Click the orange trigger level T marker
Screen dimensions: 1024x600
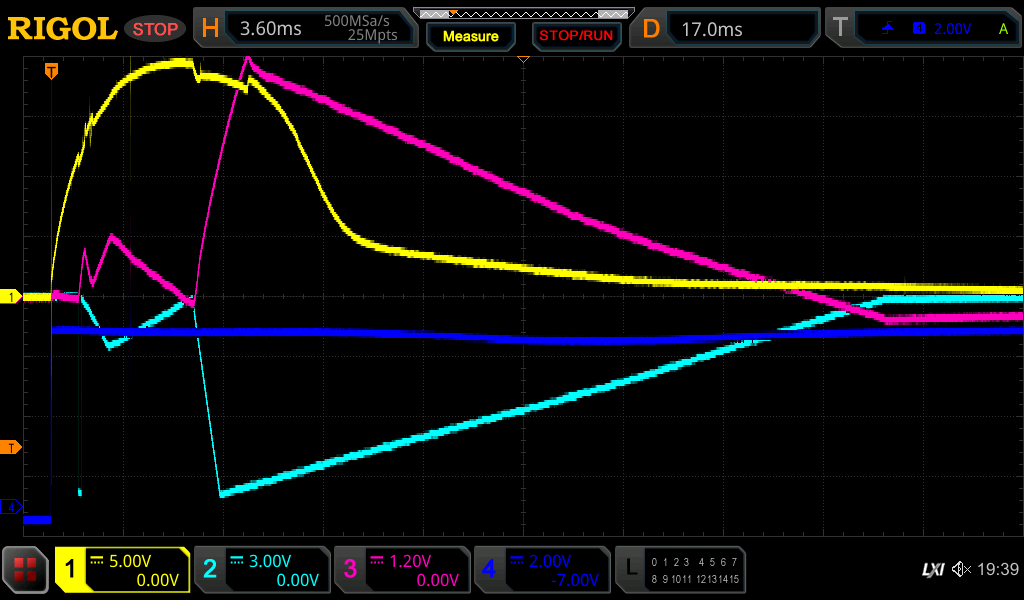click(11, 446)
